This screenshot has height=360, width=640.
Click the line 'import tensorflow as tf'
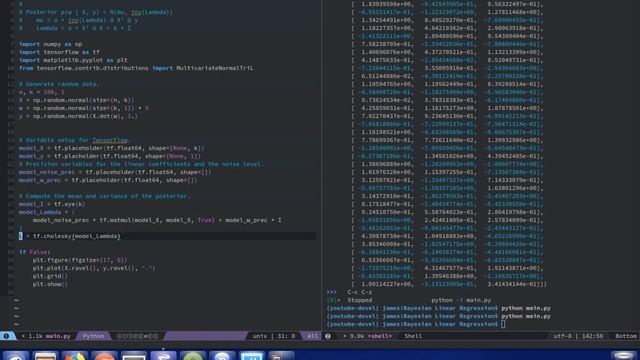pos(59,52)
